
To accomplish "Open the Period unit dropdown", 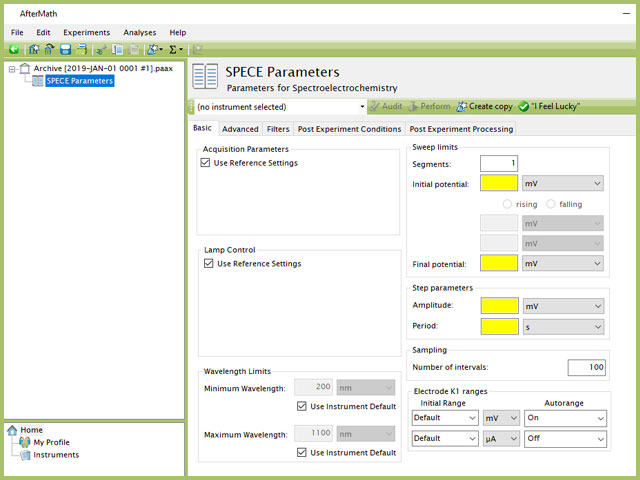I will (563, 327).
